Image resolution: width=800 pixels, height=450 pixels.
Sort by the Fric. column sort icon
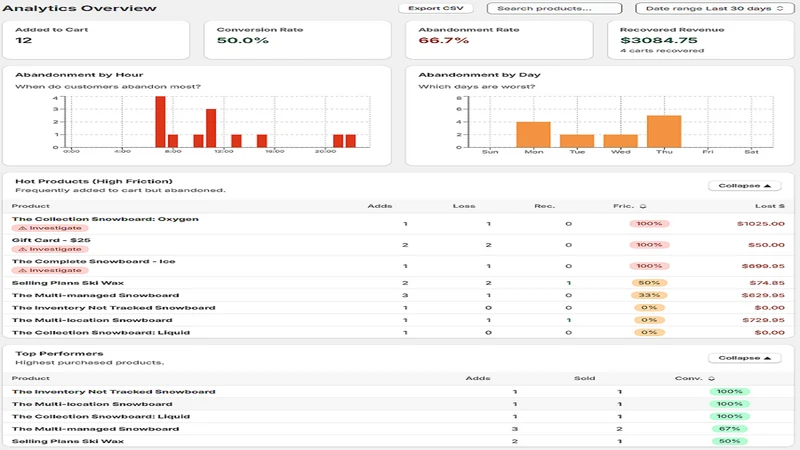[643, 206]
